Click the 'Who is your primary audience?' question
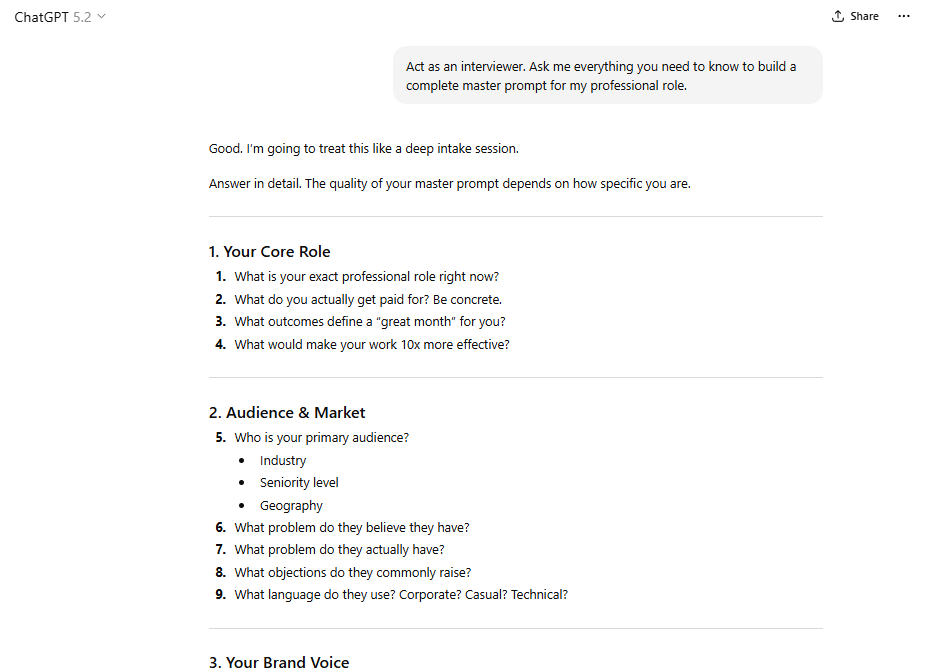This screenshot has width=931, height=672. 321,437
